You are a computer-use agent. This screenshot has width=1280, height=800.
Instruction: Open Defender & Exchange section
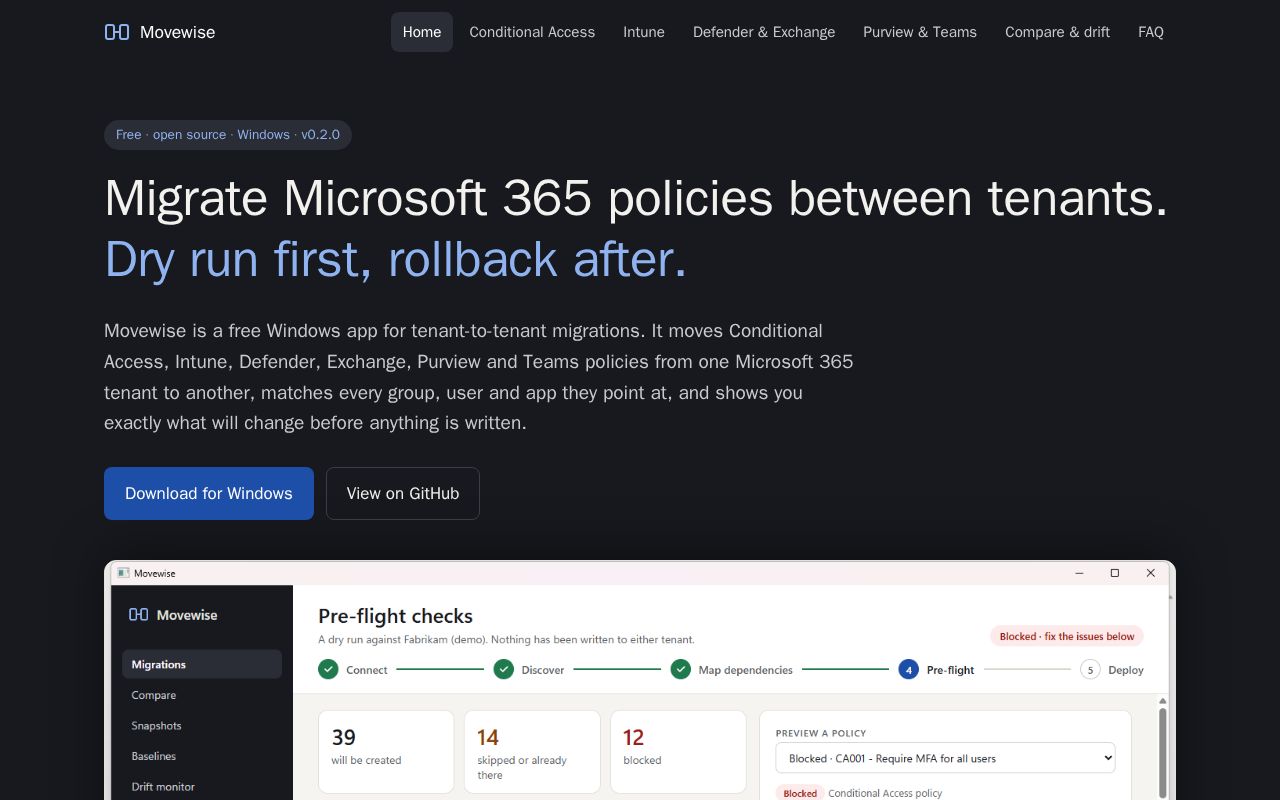[x=764, y=32]
